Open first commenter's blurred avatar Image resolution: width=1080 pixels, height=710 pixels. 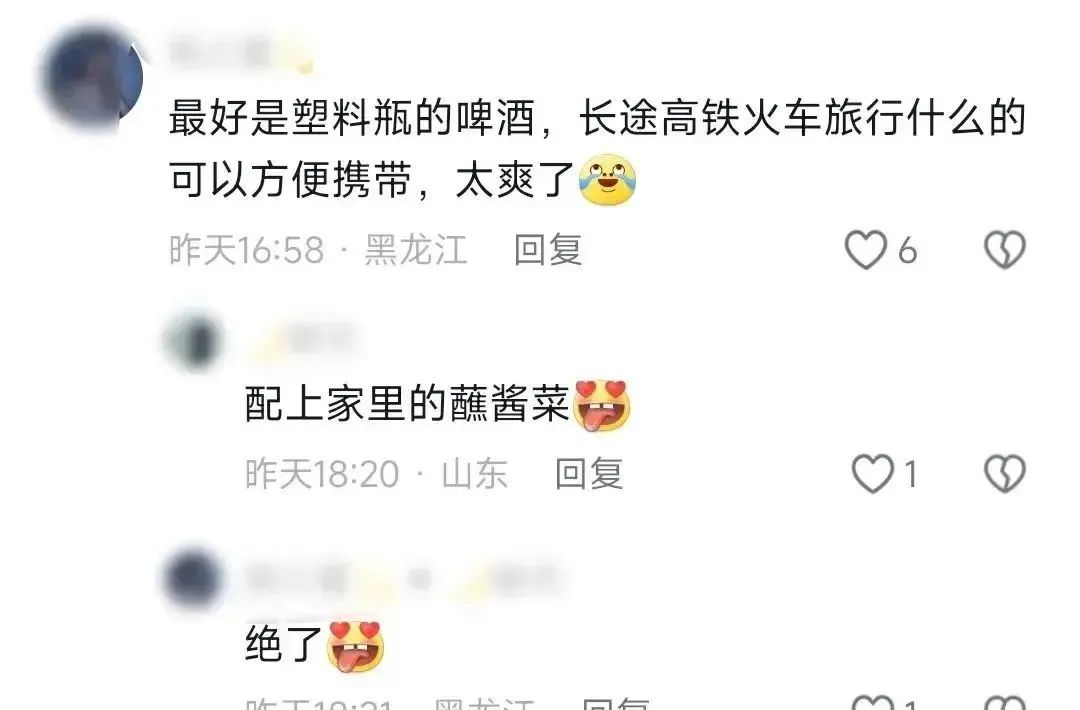(x=92, y=77)
